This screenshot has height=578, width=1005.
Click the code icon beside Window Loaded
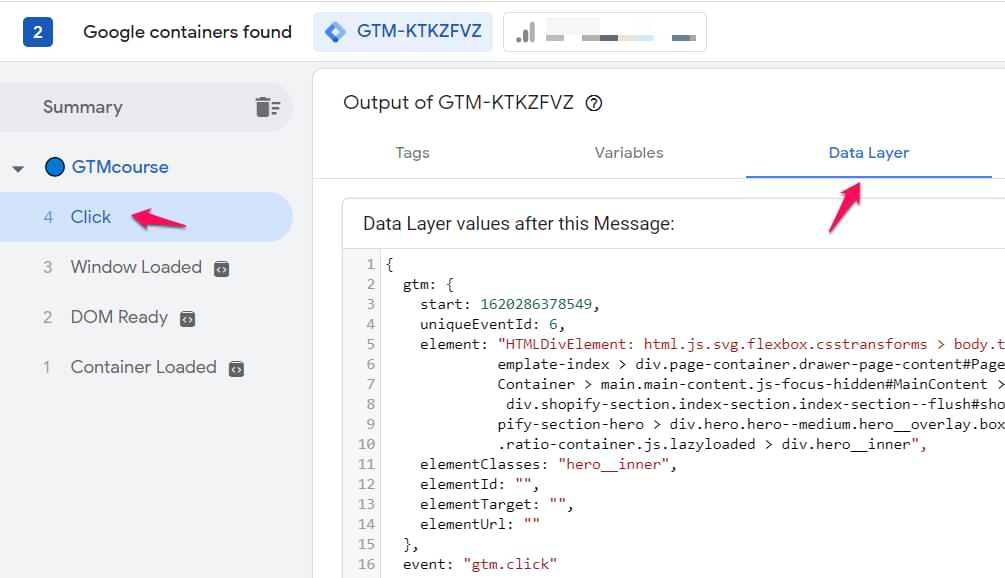tap(222, 269)
